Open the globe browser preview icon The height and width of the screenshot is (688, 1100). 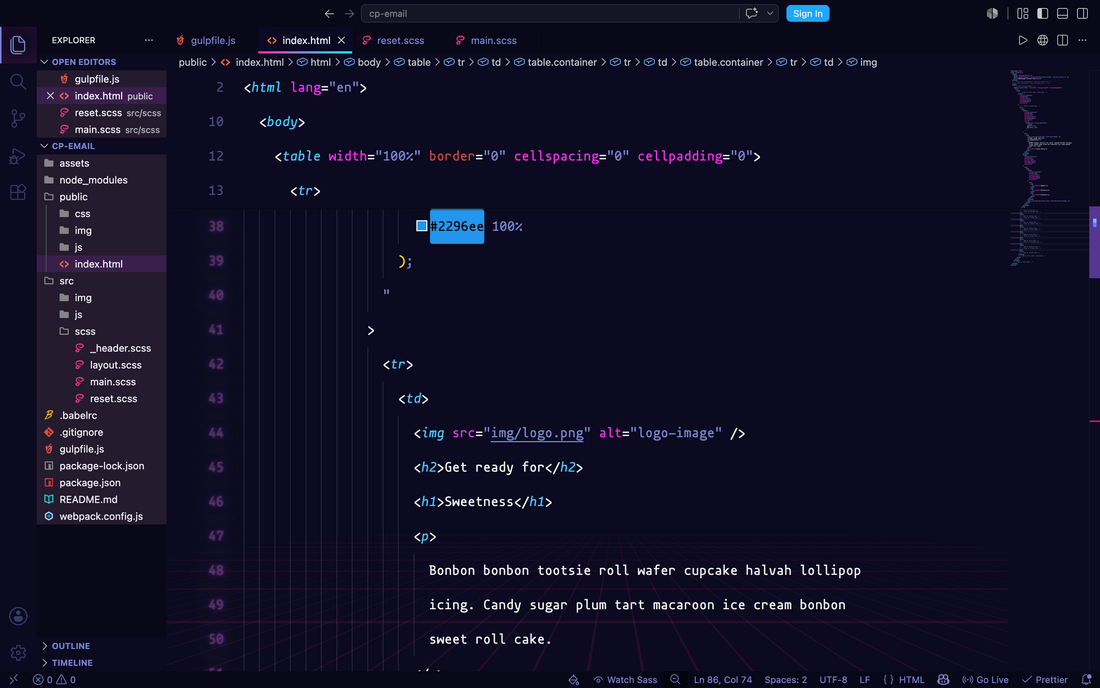[x=1042, y=41]
